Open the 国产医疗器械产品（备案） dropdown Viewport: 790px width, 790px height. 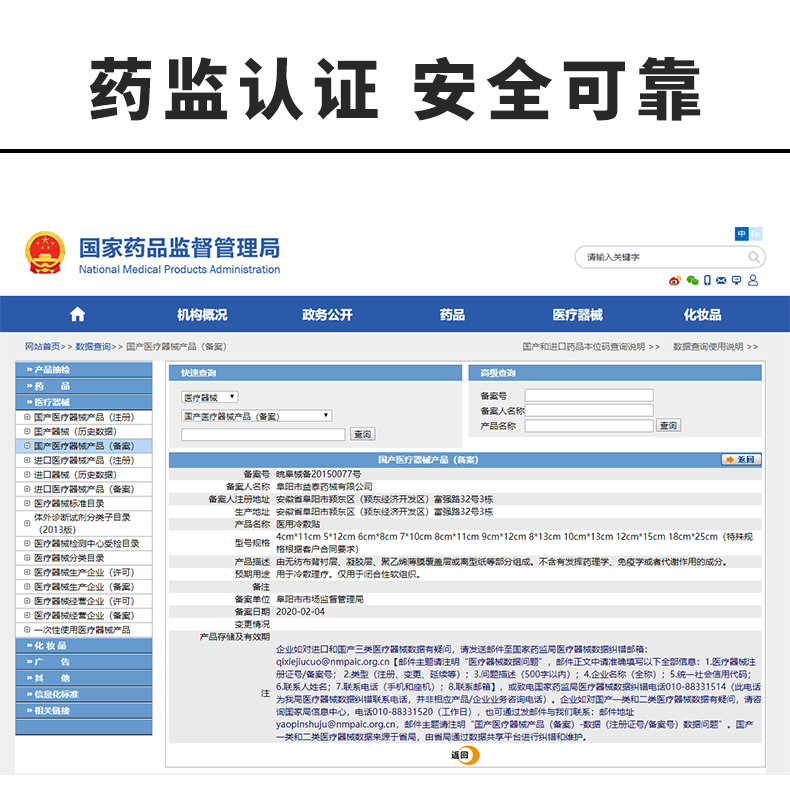(x=256, y=416)
